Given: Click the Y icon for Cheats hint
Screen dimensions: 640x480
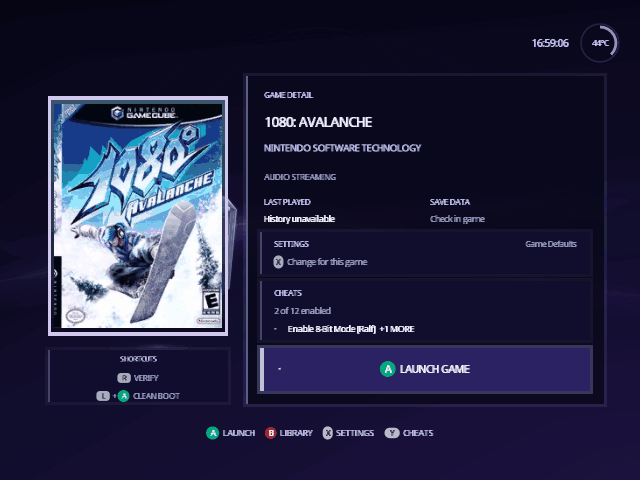Looking at the screenshot, I should point(392,433).
